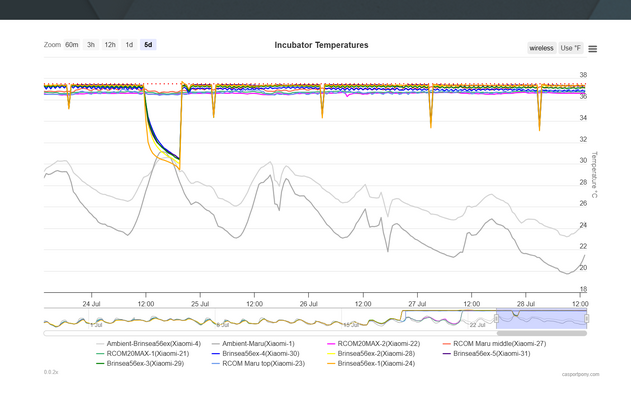Click the navigator's left range handle
This screenshot has height=400, width=631.
click(497, 319)
